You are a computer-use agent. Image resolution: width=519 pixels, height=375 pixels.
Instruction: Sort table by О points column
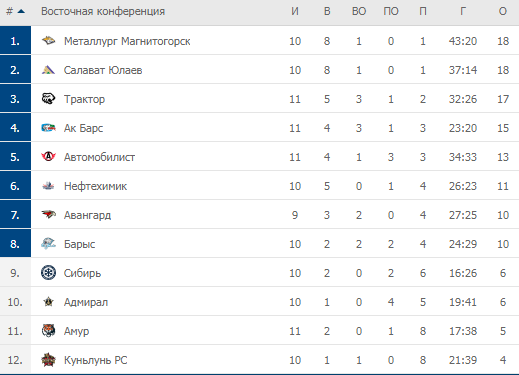[x=503, y=12]
